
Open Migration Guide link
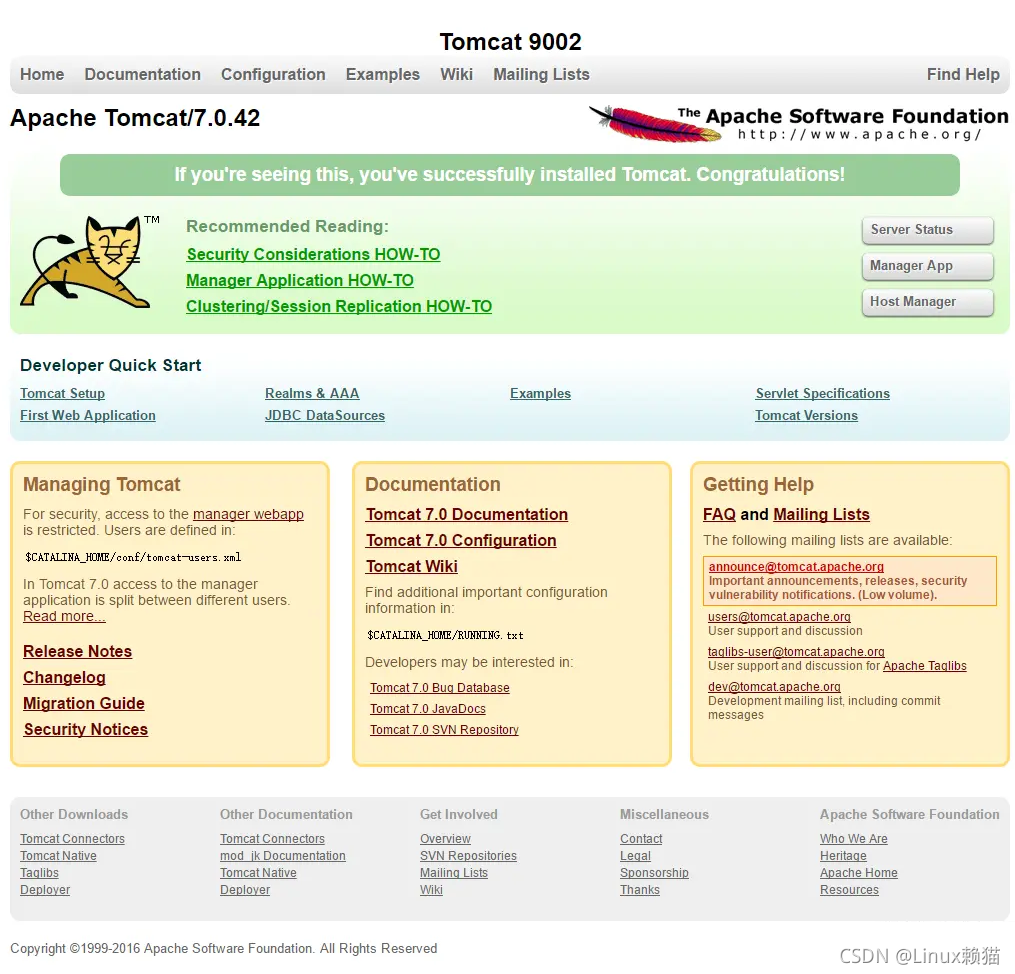(x=84, y=703)
